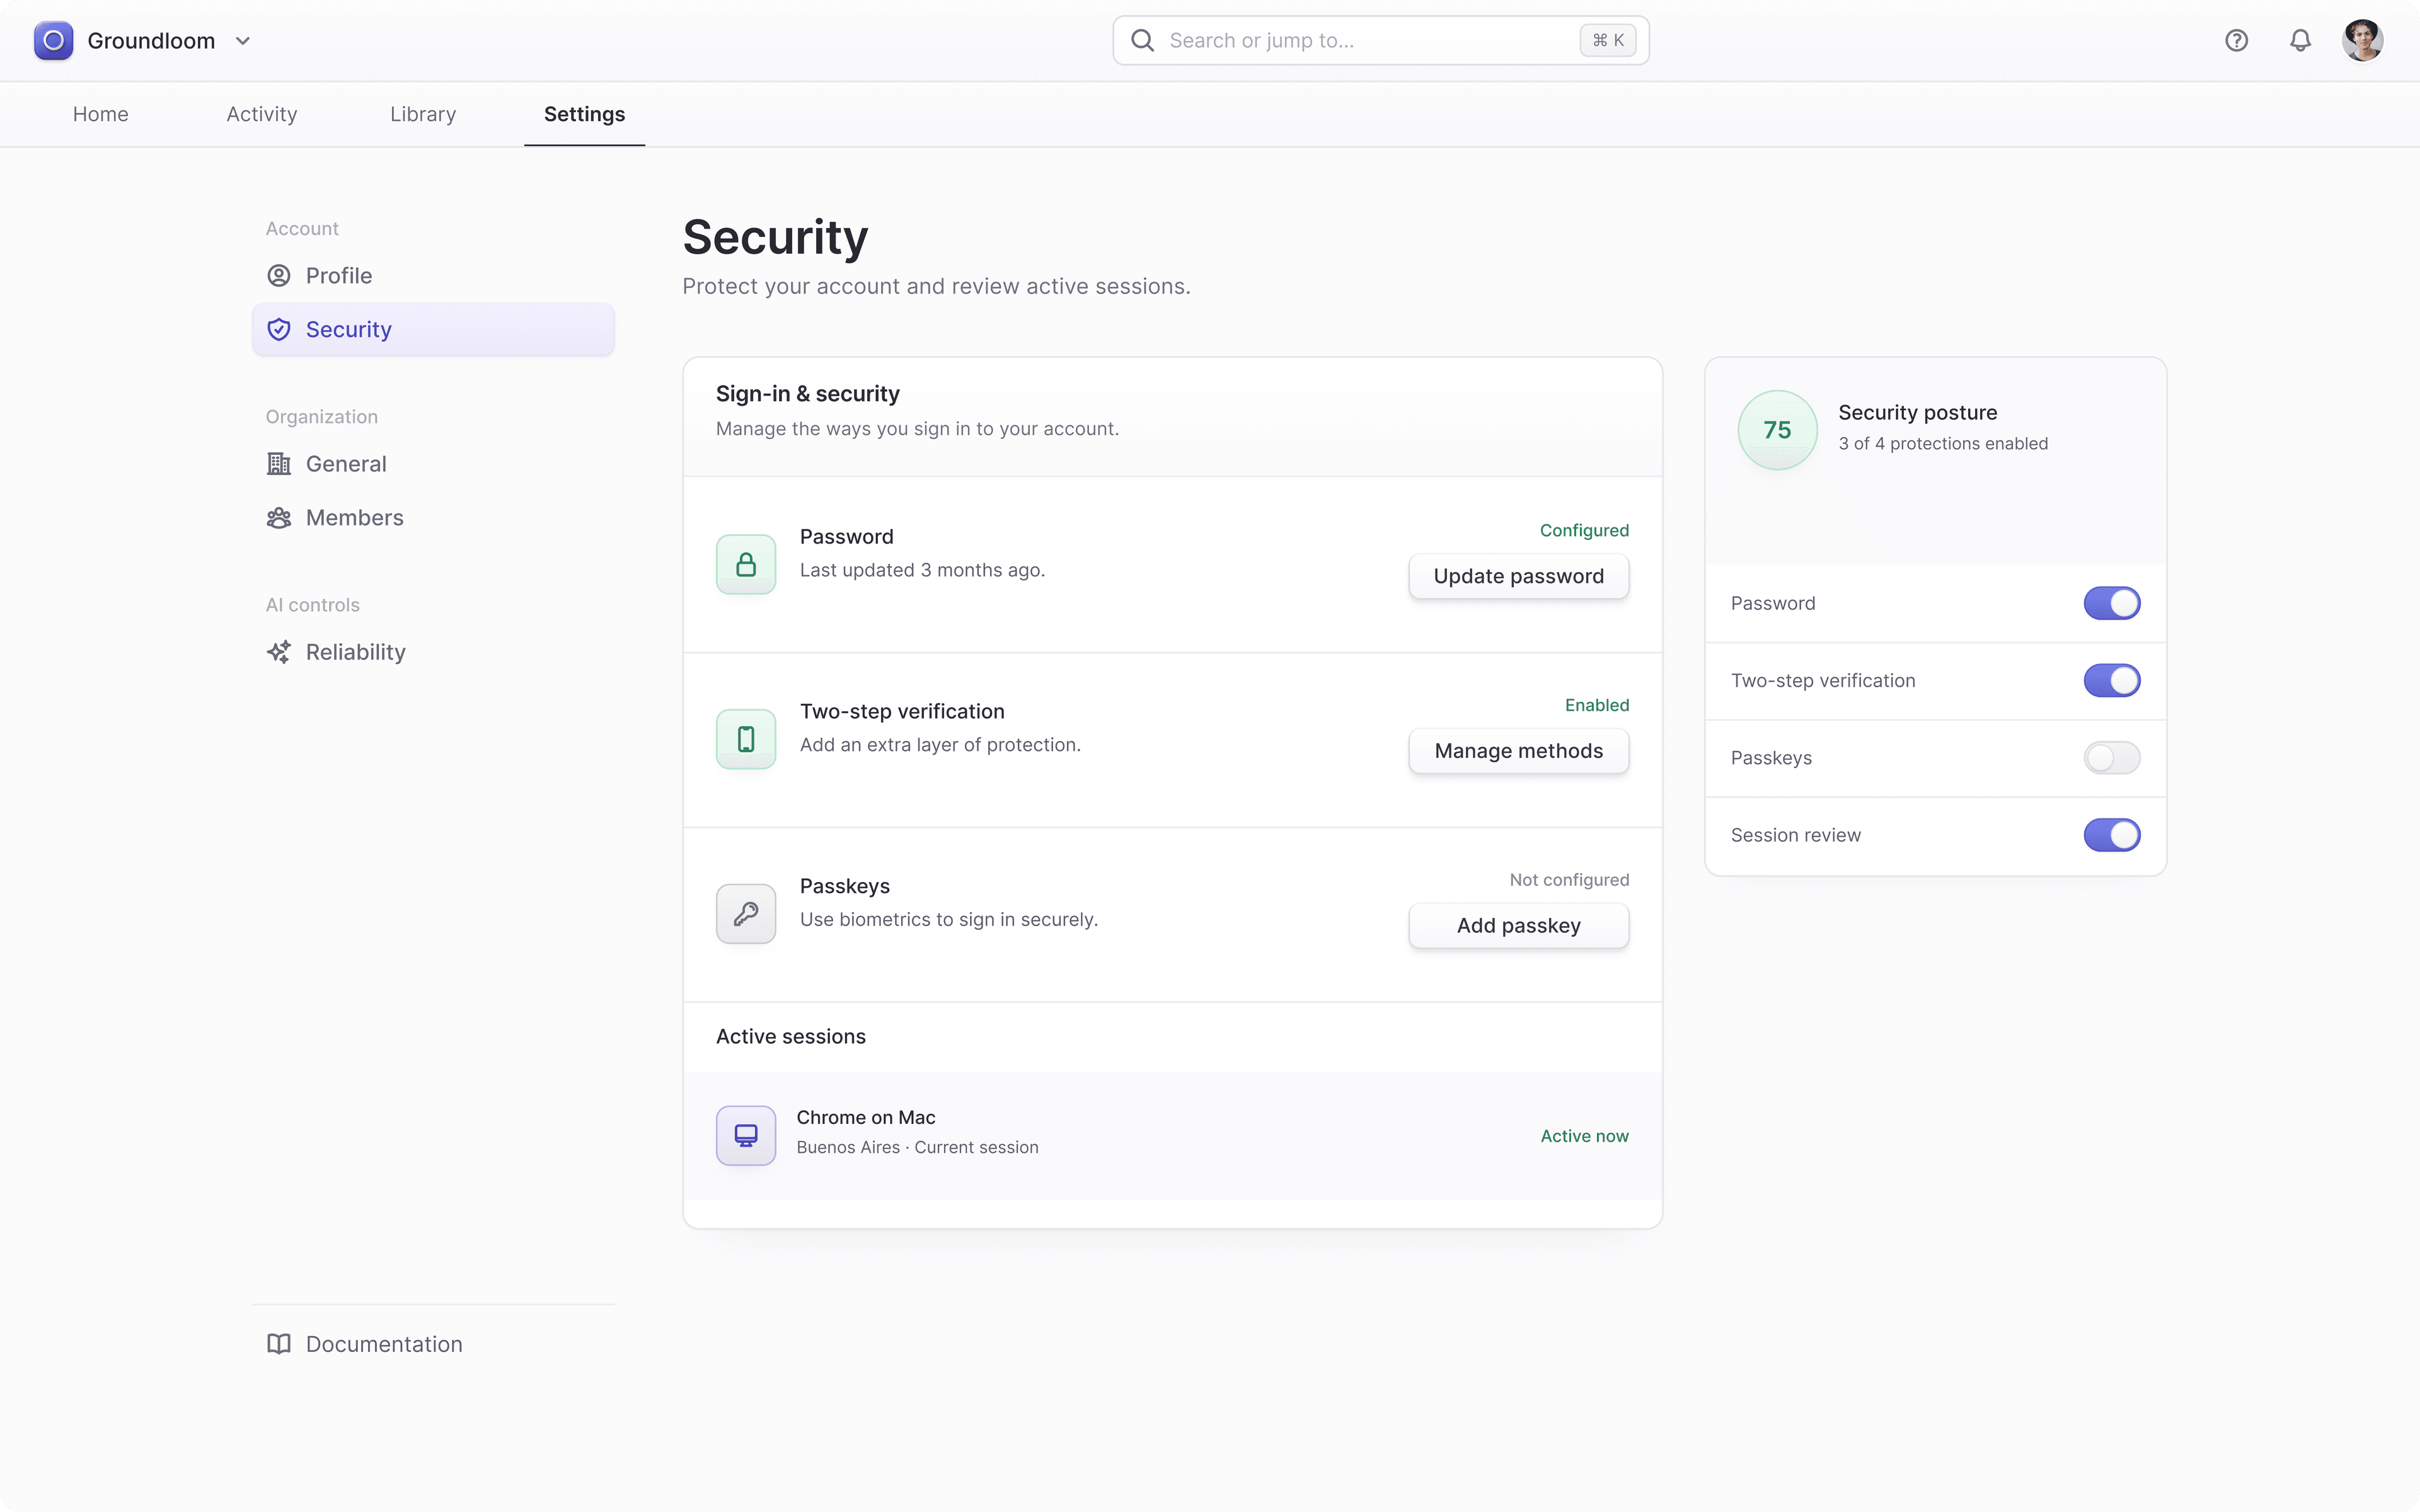Click the General building icon
The image size is (2420, 1512).
tap(279, 464)
